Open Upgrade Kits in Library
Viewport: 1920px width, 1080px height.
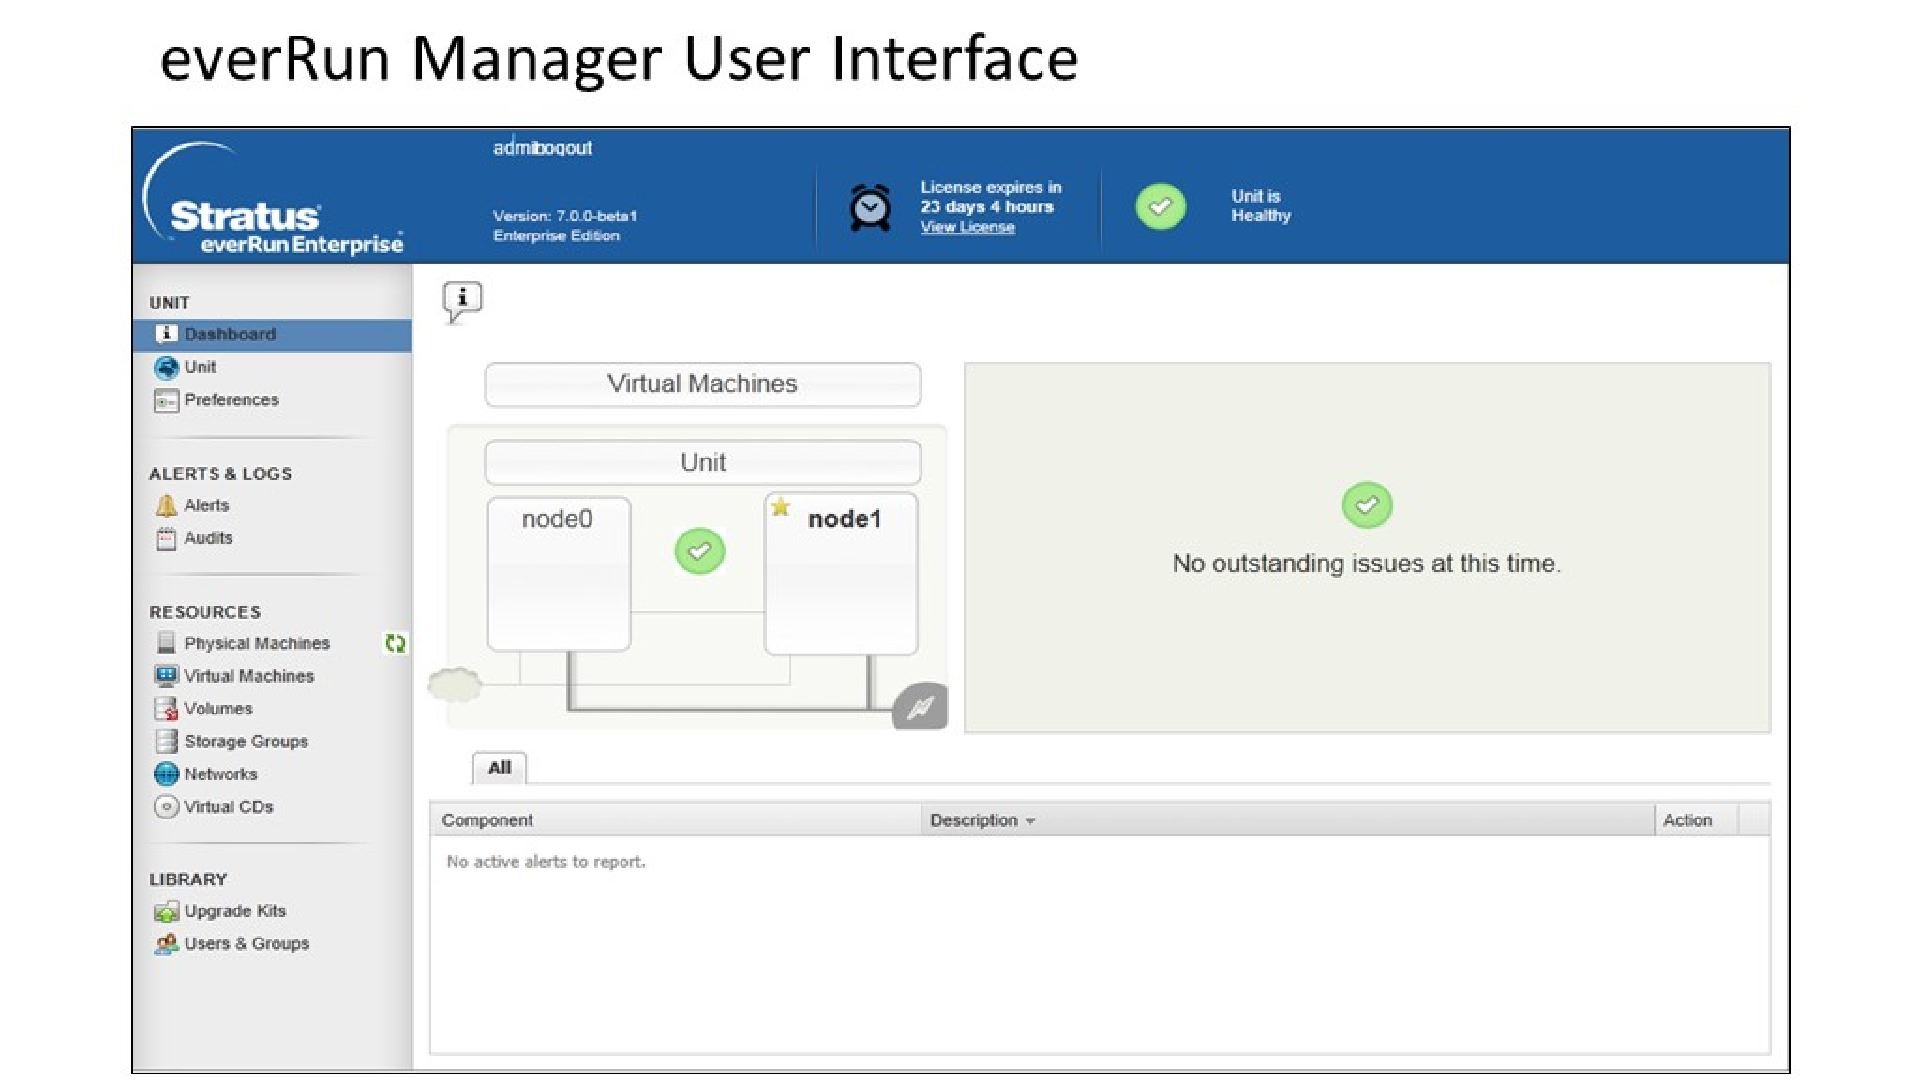tap(235, 912)
